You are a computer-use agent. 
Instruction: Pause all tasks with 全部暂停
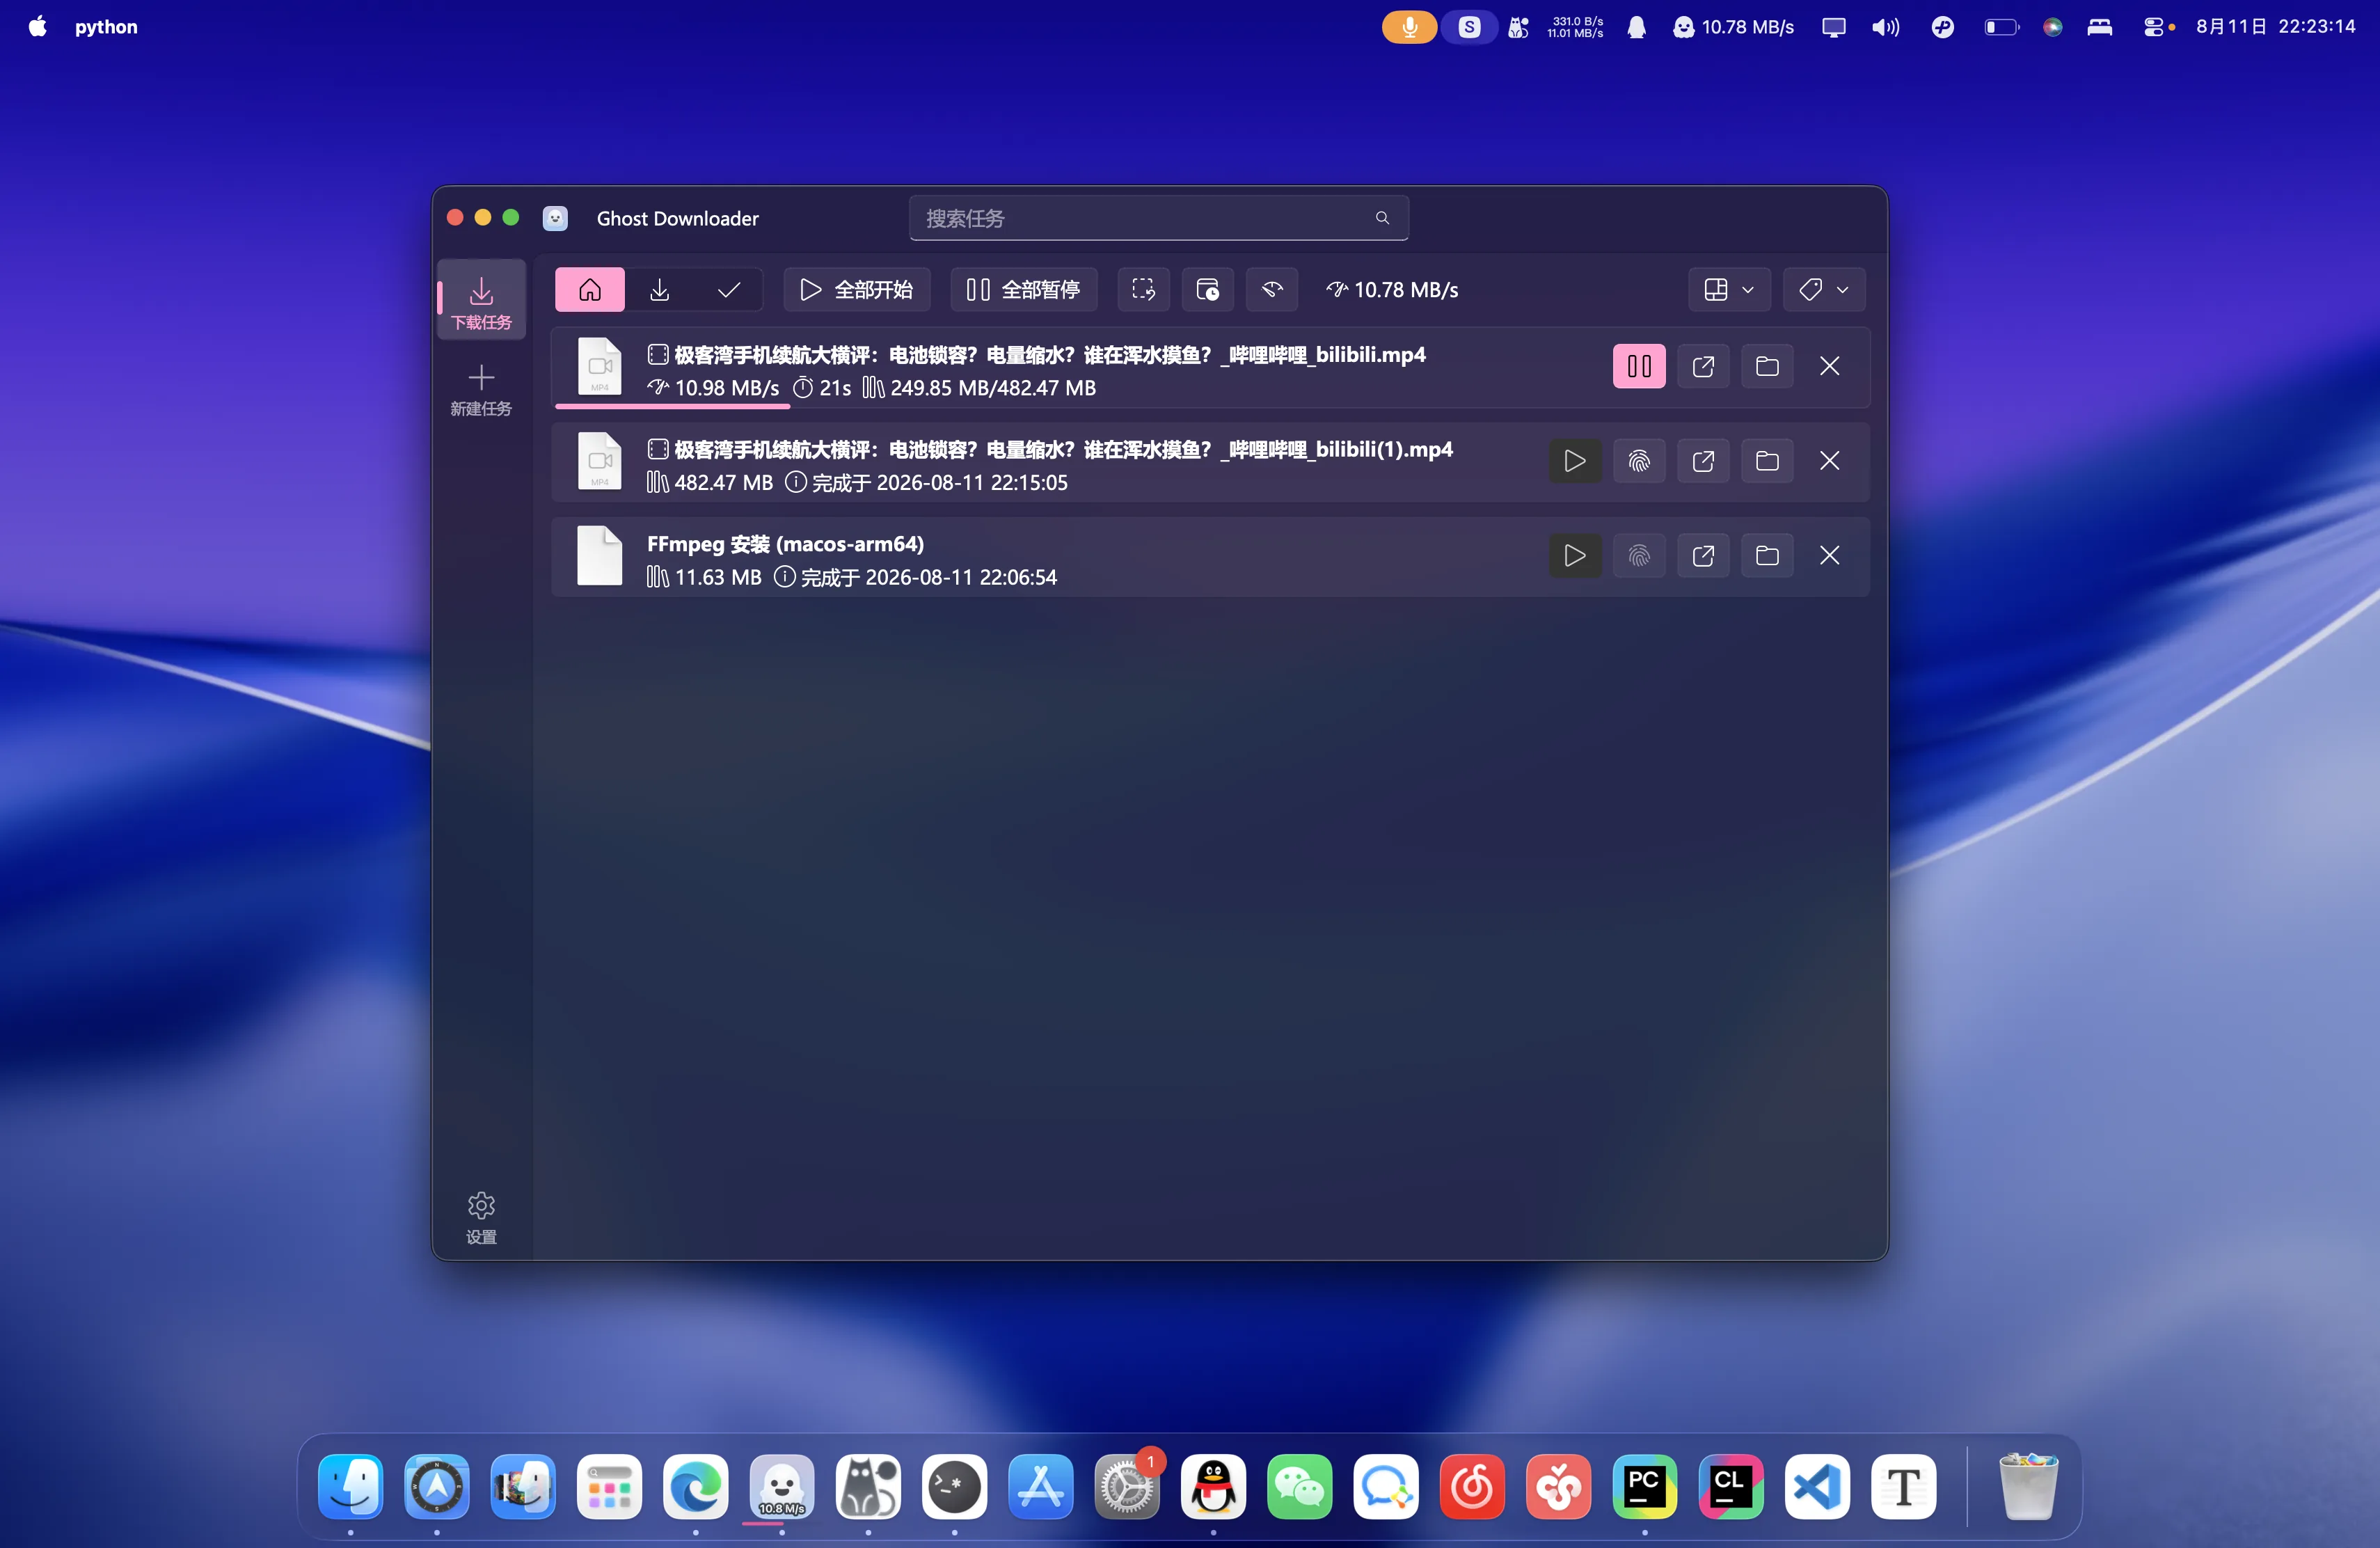pyautogui.click(x=1023, y=289)
